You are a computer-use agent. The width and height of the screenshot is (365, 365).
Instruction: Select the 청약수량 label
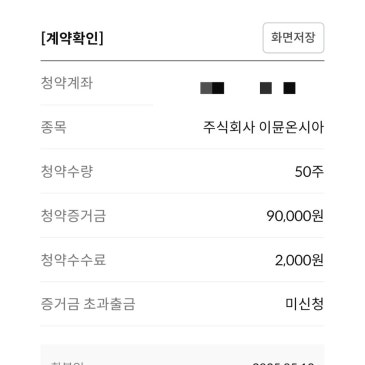[66, 171]
